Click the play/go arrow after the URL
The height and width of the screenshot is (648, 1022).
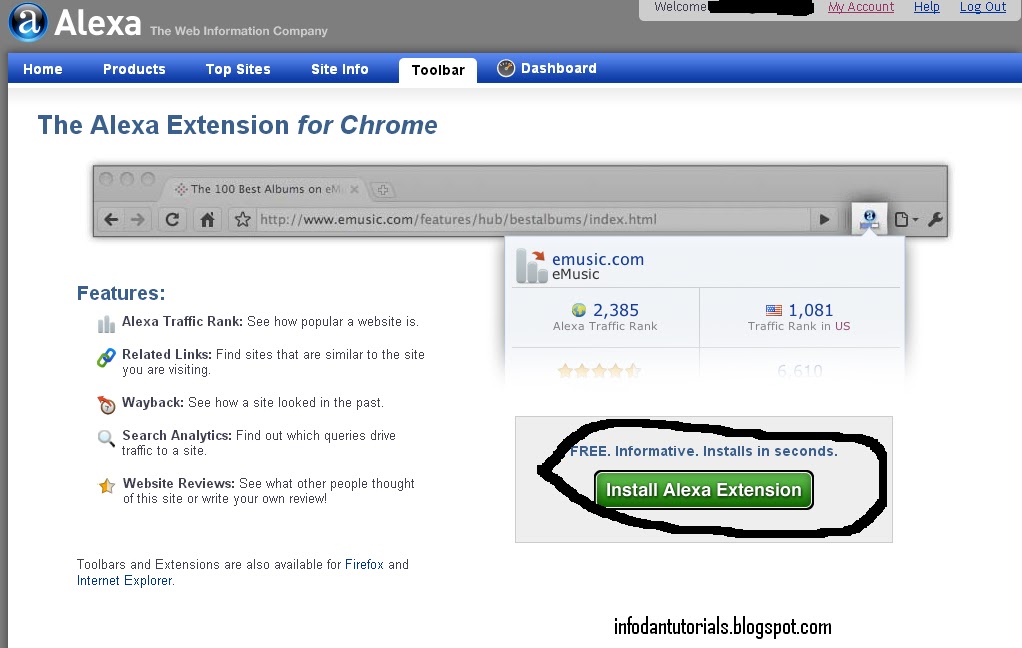[825, 220]
